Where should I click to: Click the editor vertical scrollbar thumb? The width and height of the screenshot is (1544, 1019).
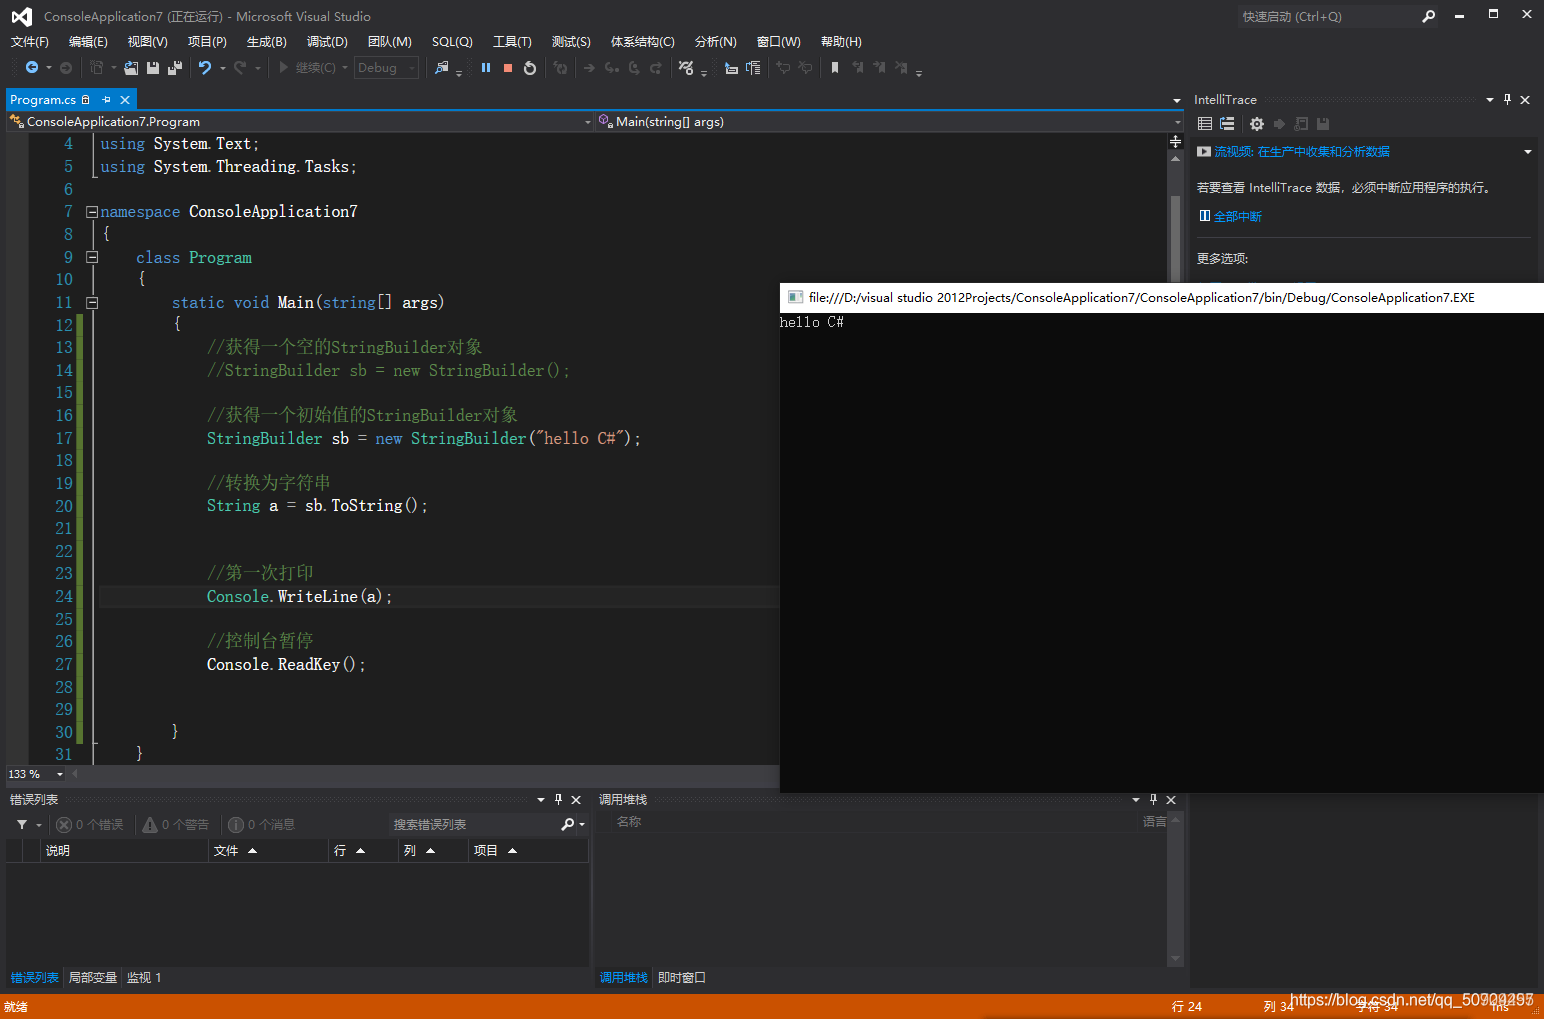(x=1176, y=238)
